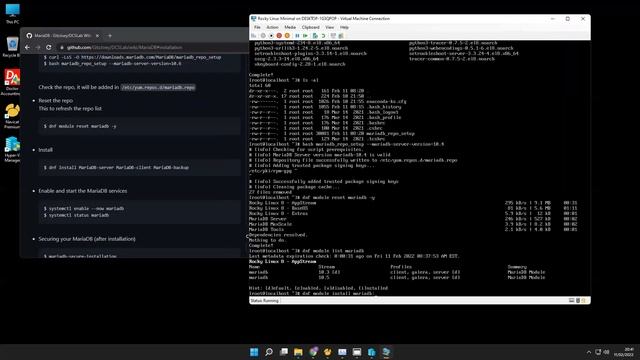Click the red Shut Down VM icon
The image size is (640, 360).
pos(279,36)
